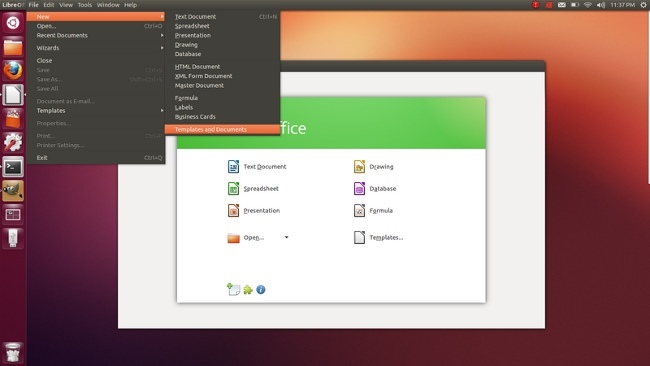Viewport: 650px width, 366px height.
Task: Open the View menu
Action: tap(66, 5)
